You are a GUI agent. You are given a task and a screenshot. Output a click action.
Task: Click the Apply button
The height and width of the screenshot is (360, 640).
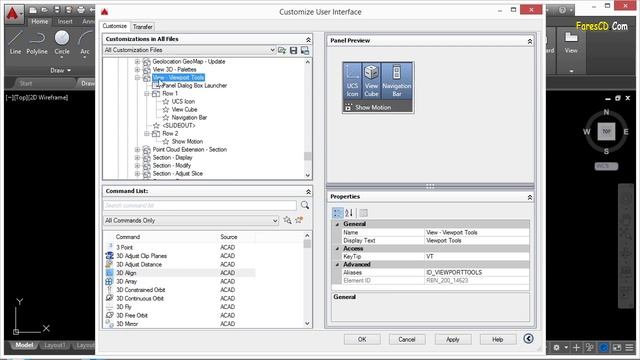[x=453, y=339]
